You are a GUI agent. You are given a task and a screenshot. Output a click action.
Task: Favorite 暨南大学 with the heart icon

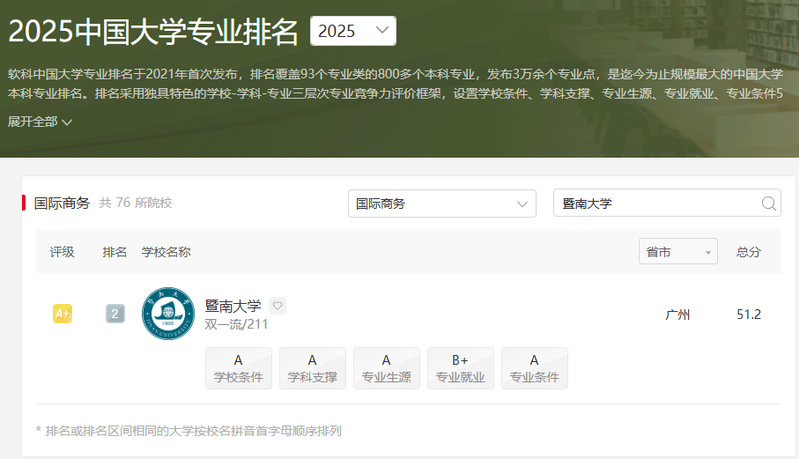[x=278, y=306]
